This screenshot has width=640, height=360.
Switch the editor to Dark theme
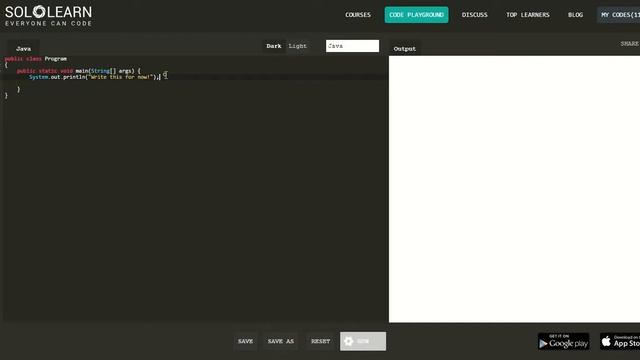click(x=274, y=46)
